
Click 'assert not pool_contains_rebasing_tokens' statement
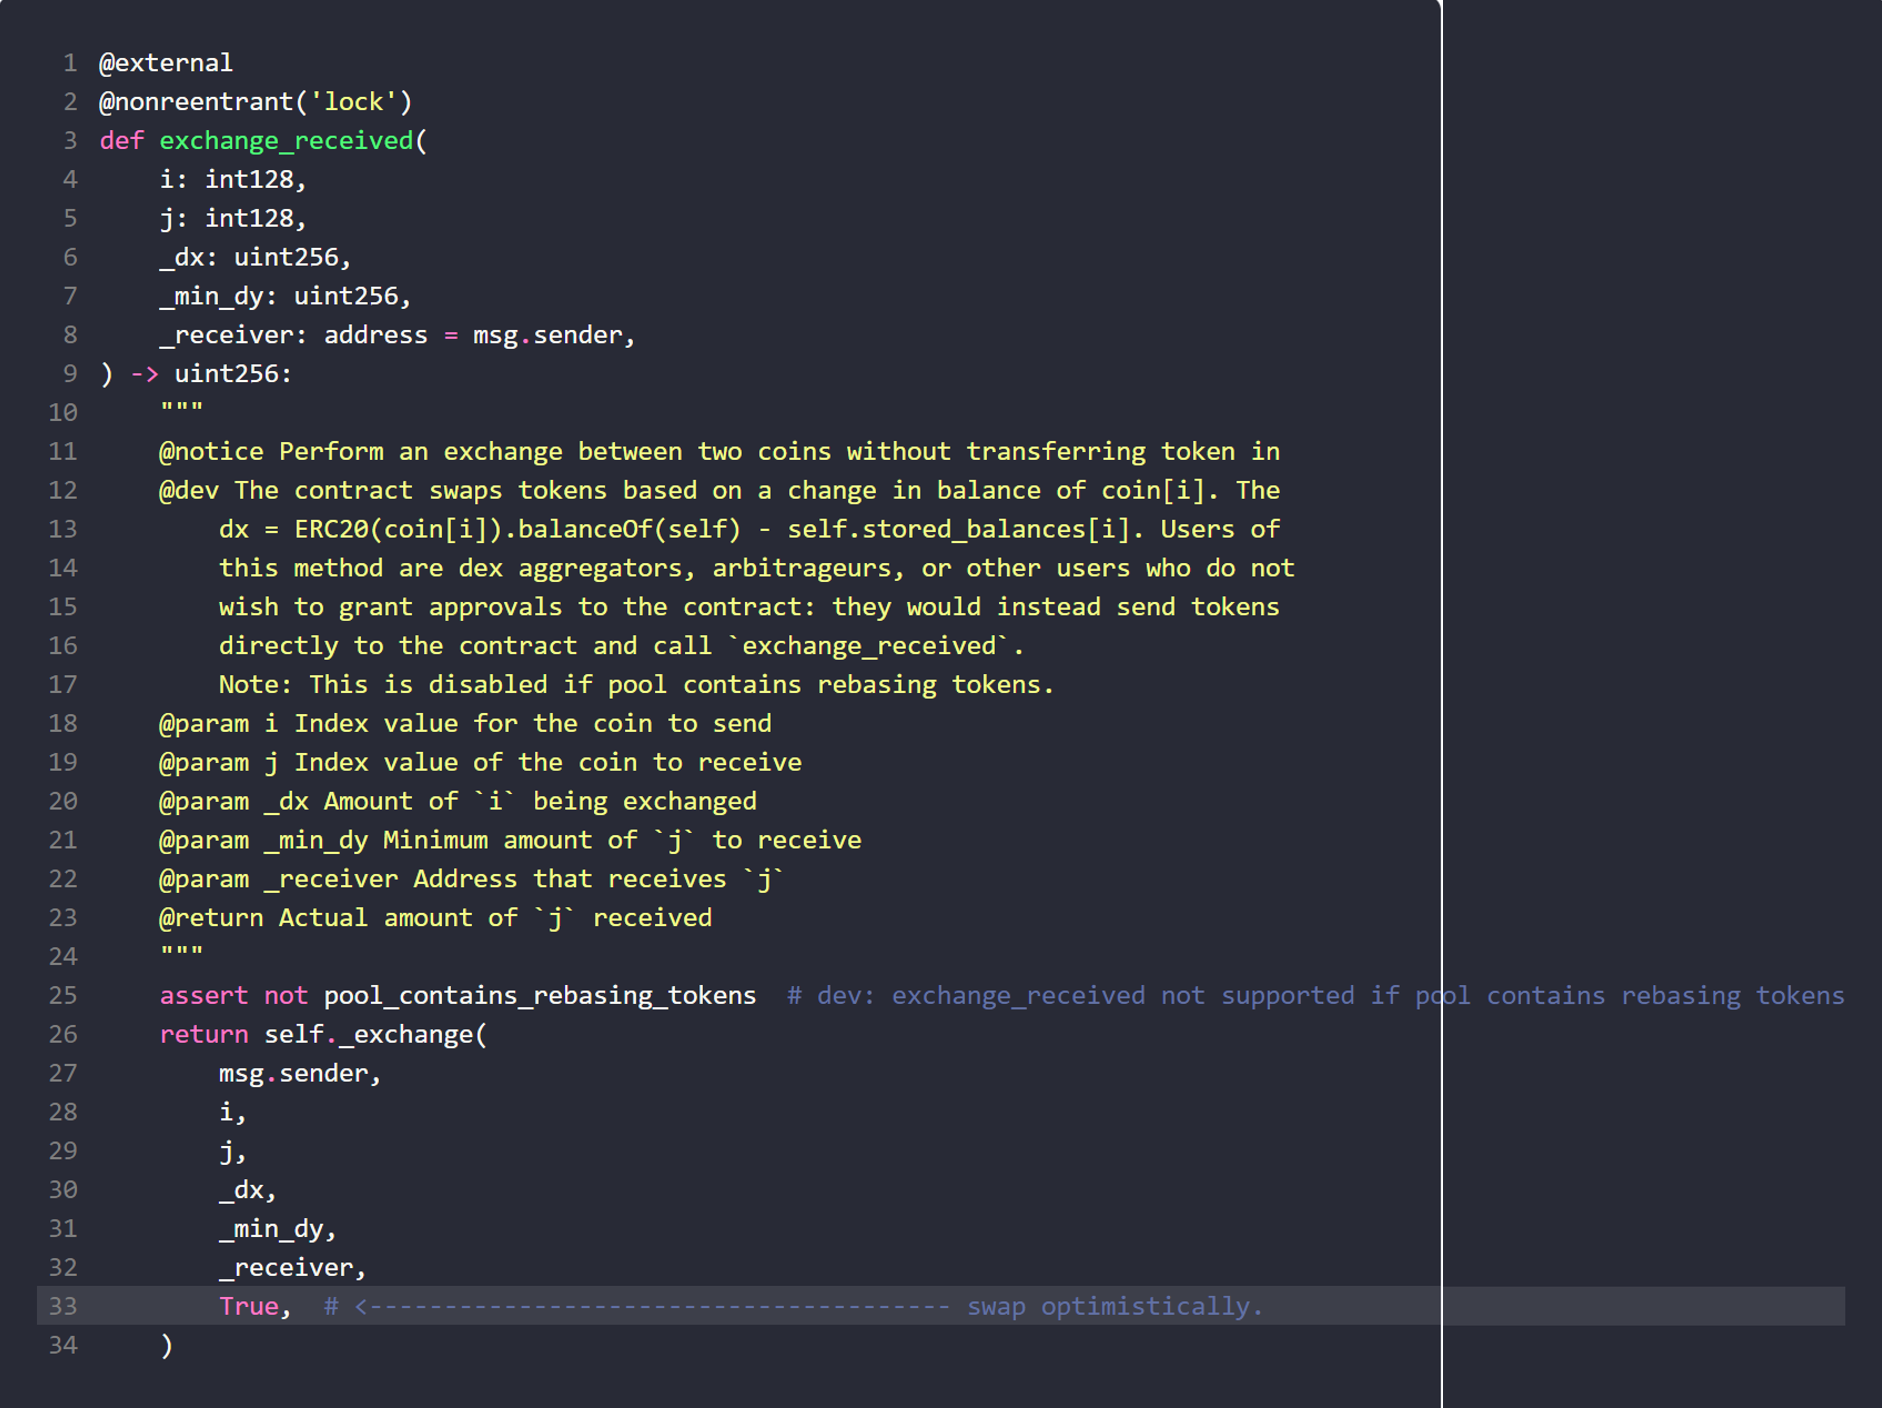tap(458, 996)
